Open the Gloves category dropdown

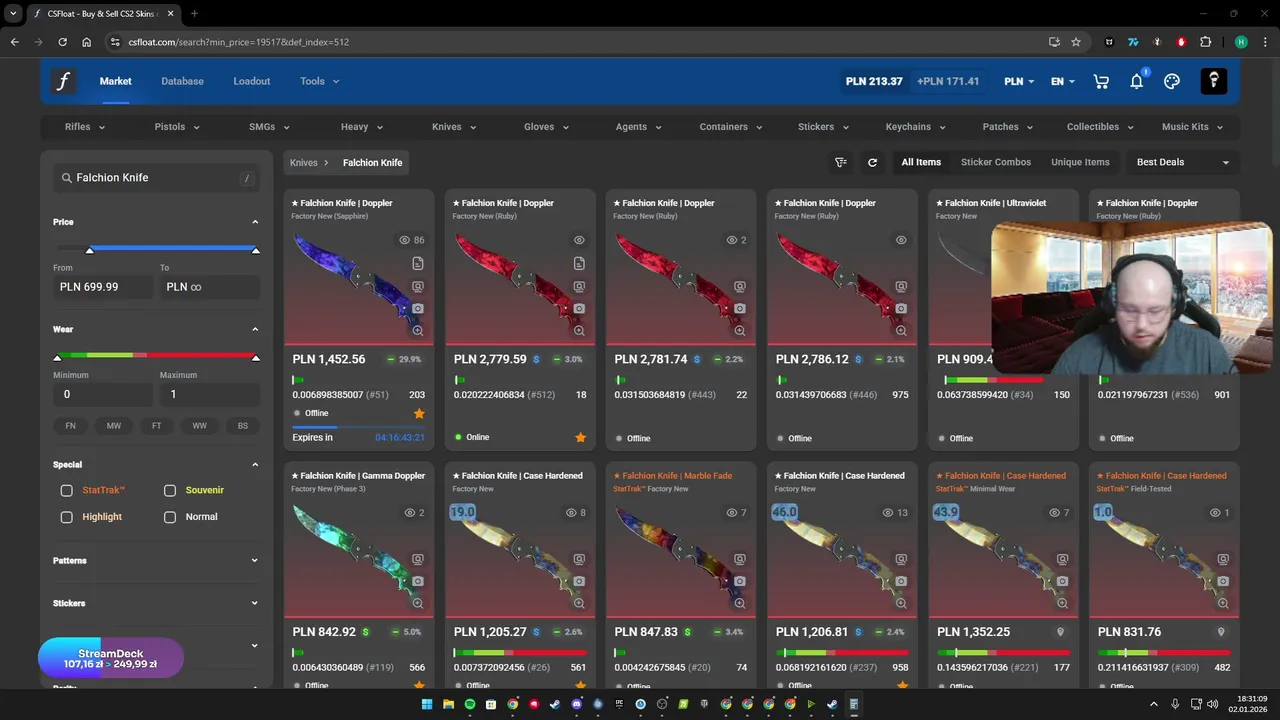click(546, 127)
